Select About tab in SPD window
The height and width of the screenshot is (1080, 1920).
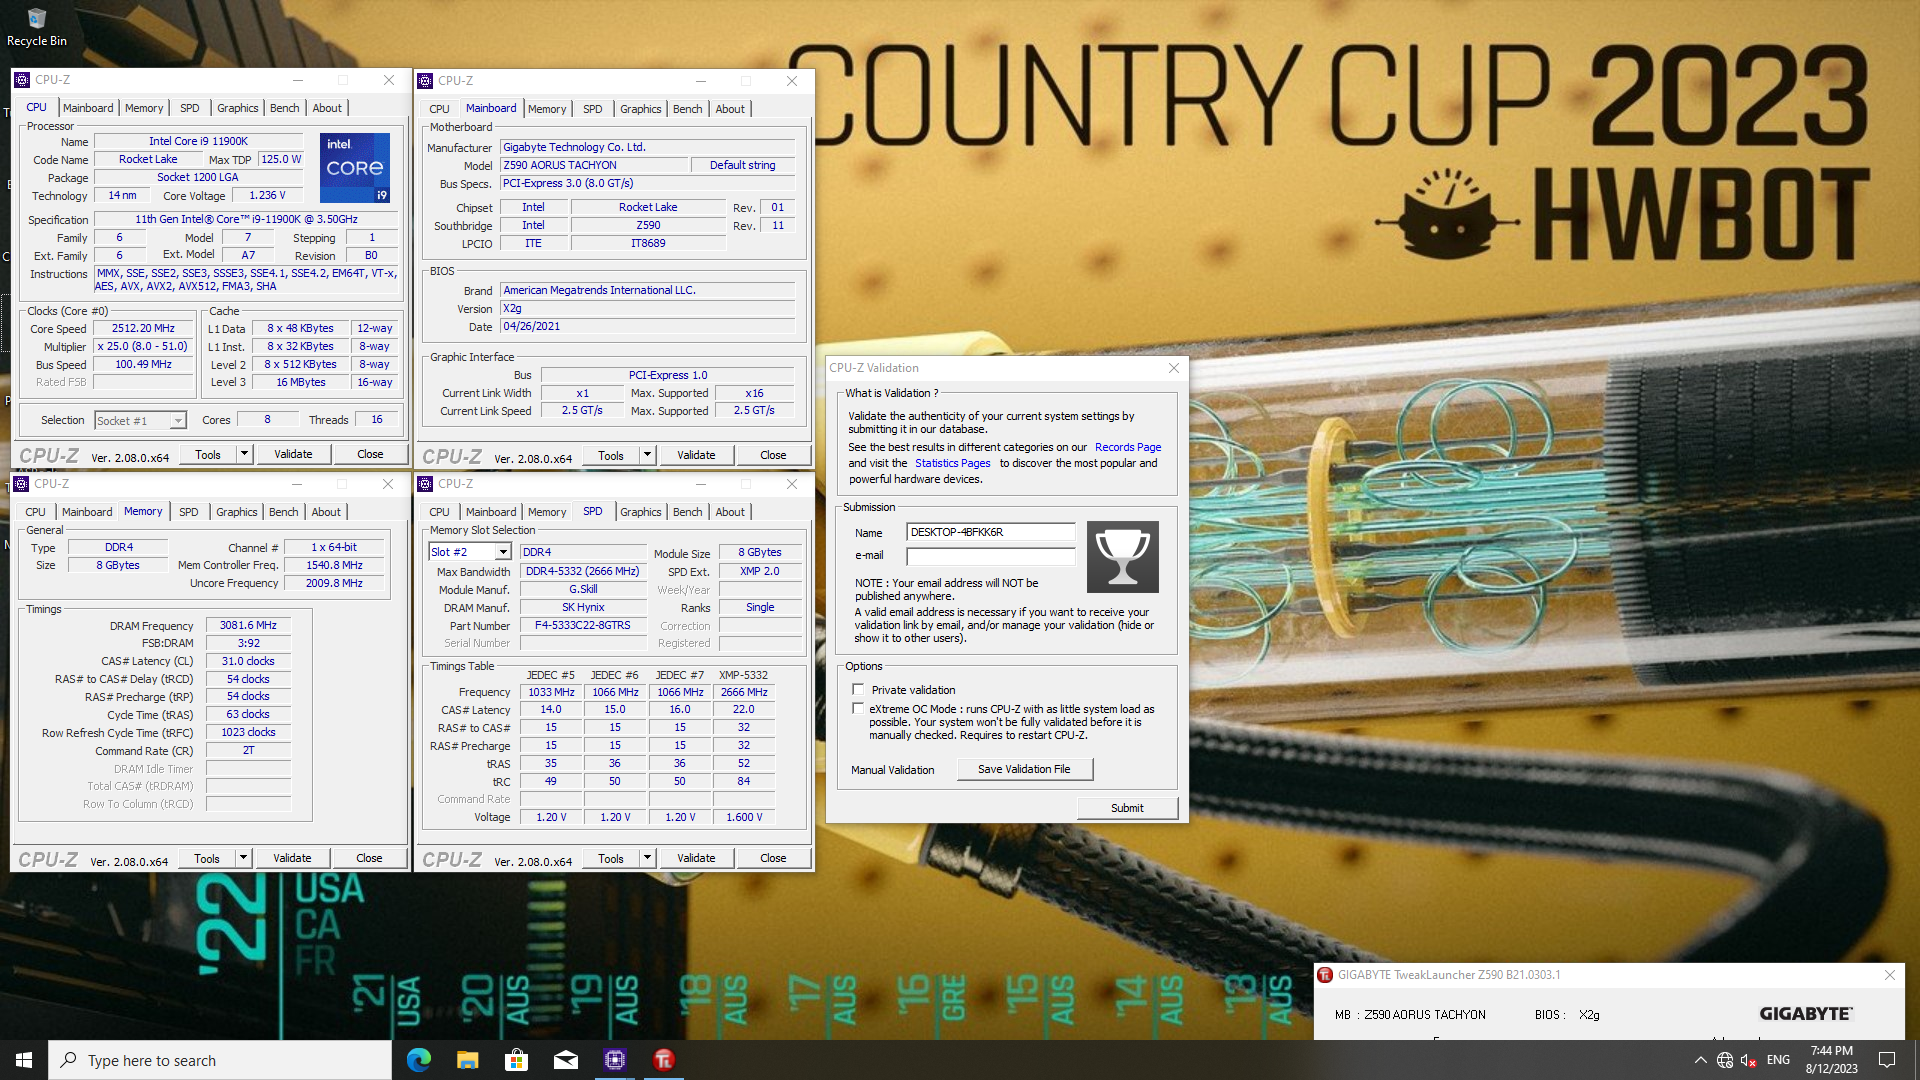point(730,512)
